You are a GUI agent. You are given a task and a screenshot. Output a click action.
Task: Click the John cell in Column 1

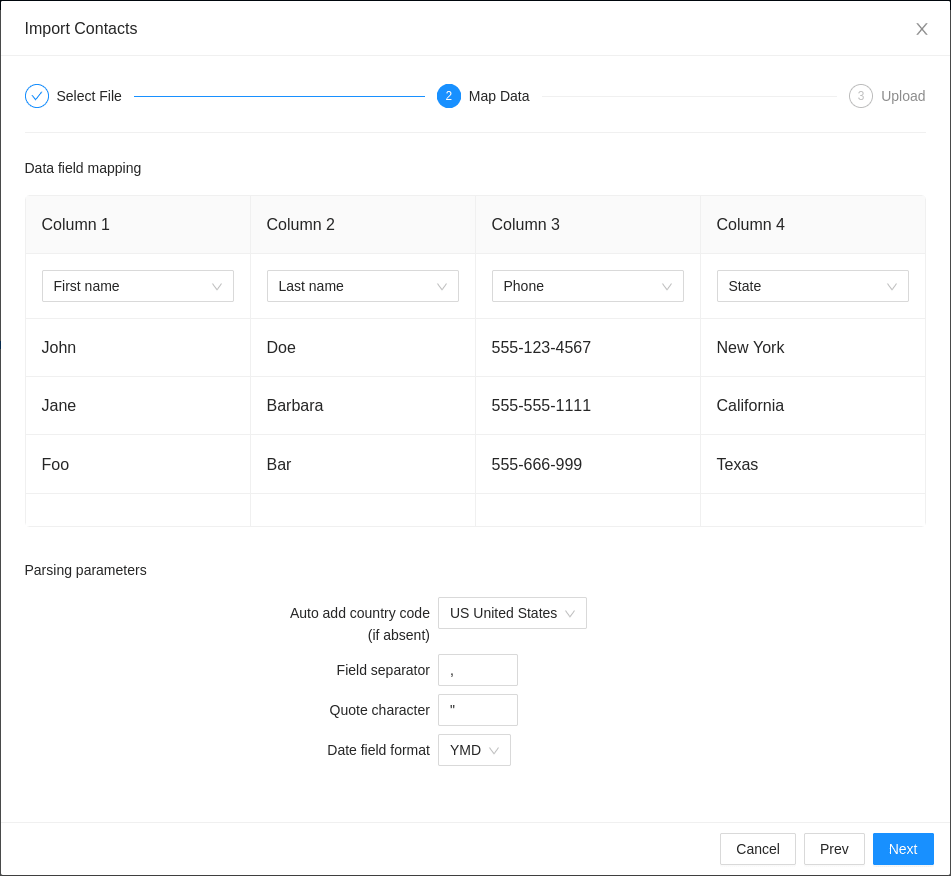pos(59,348)
